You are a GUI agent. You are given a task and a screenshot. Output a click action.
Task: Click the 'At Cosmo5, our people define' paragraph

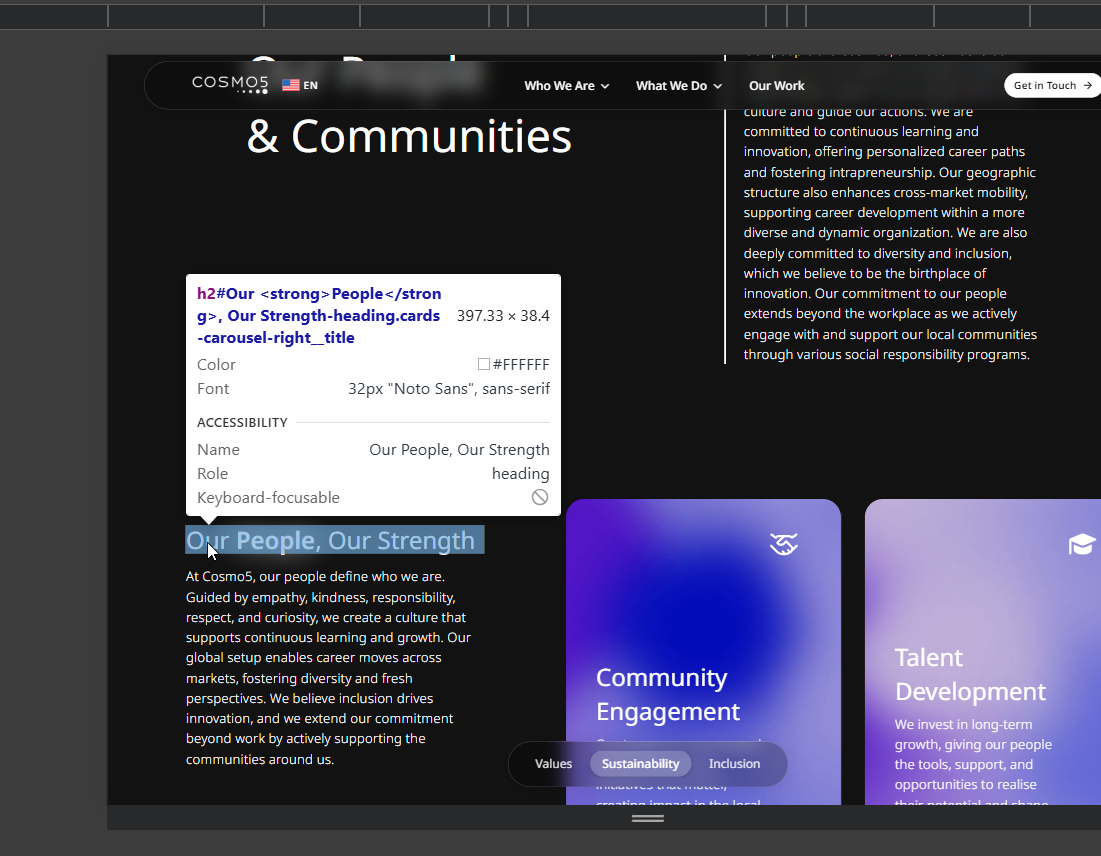[x=329, y=668]
